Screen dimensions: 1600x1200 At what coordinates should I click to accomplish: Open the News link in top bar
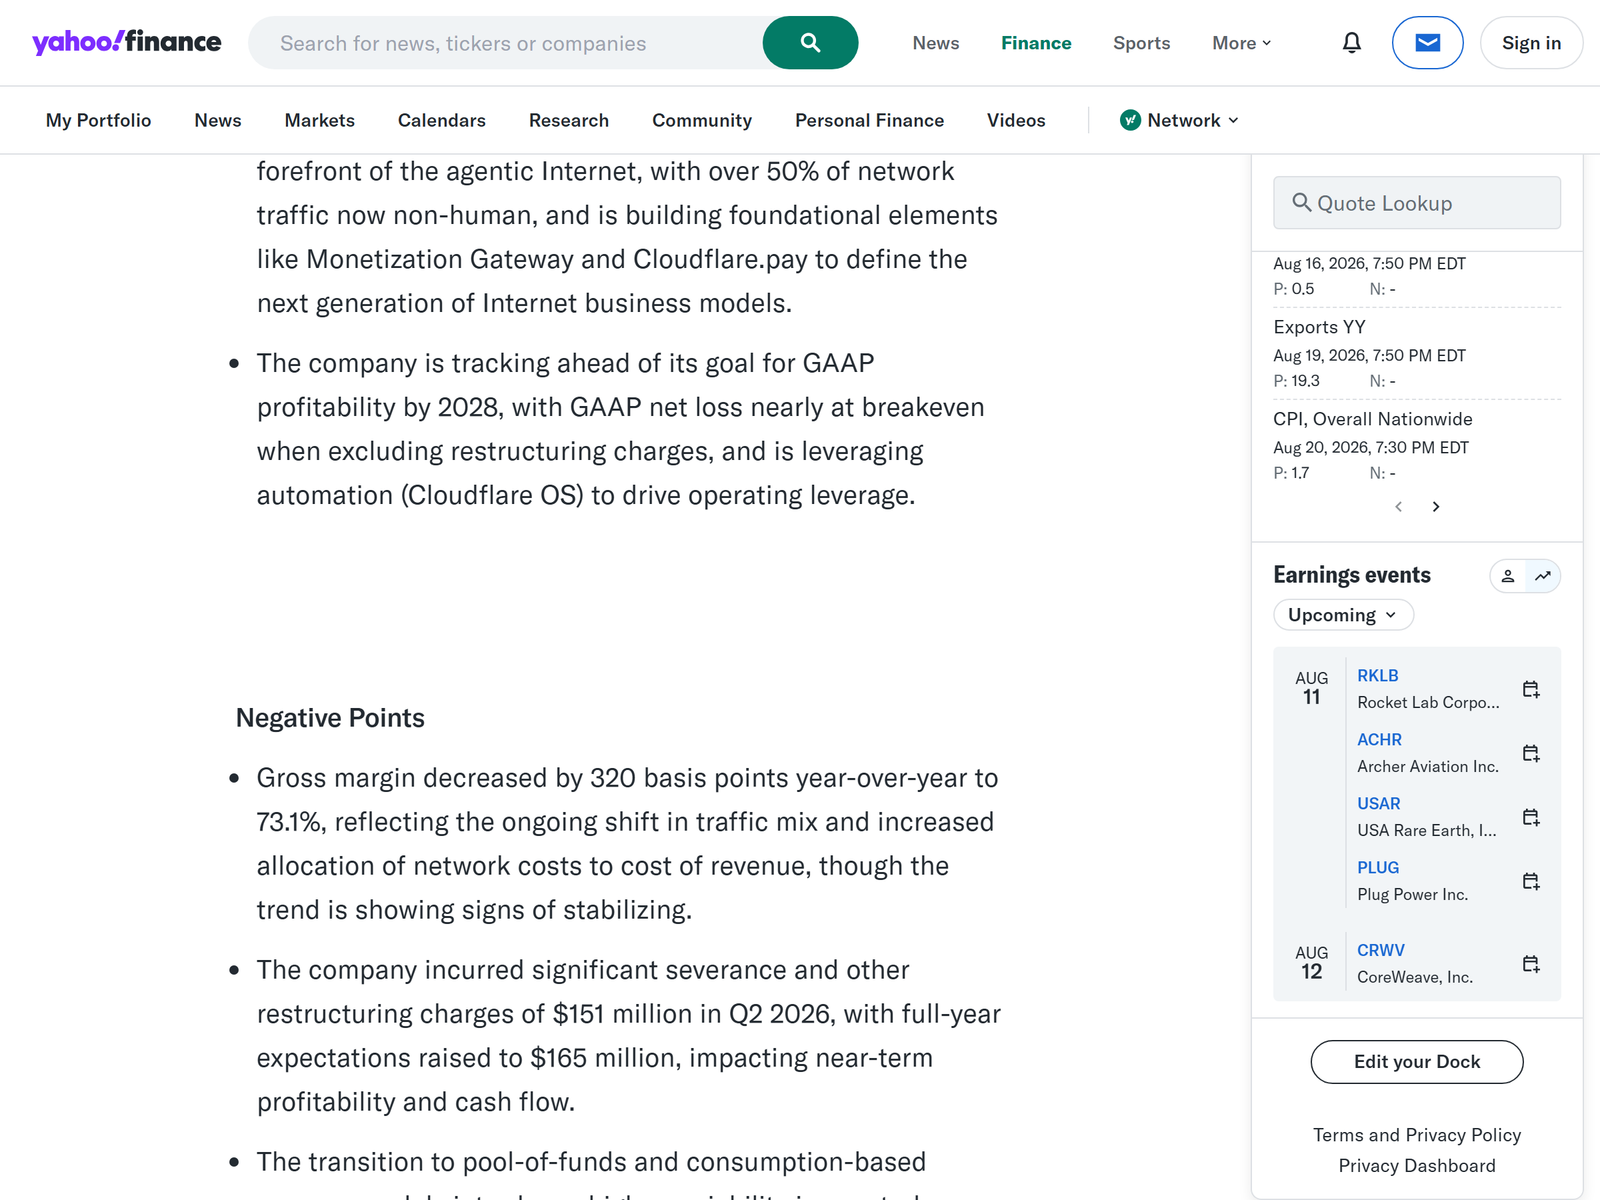pyautogui.click(x=936, y=43)
